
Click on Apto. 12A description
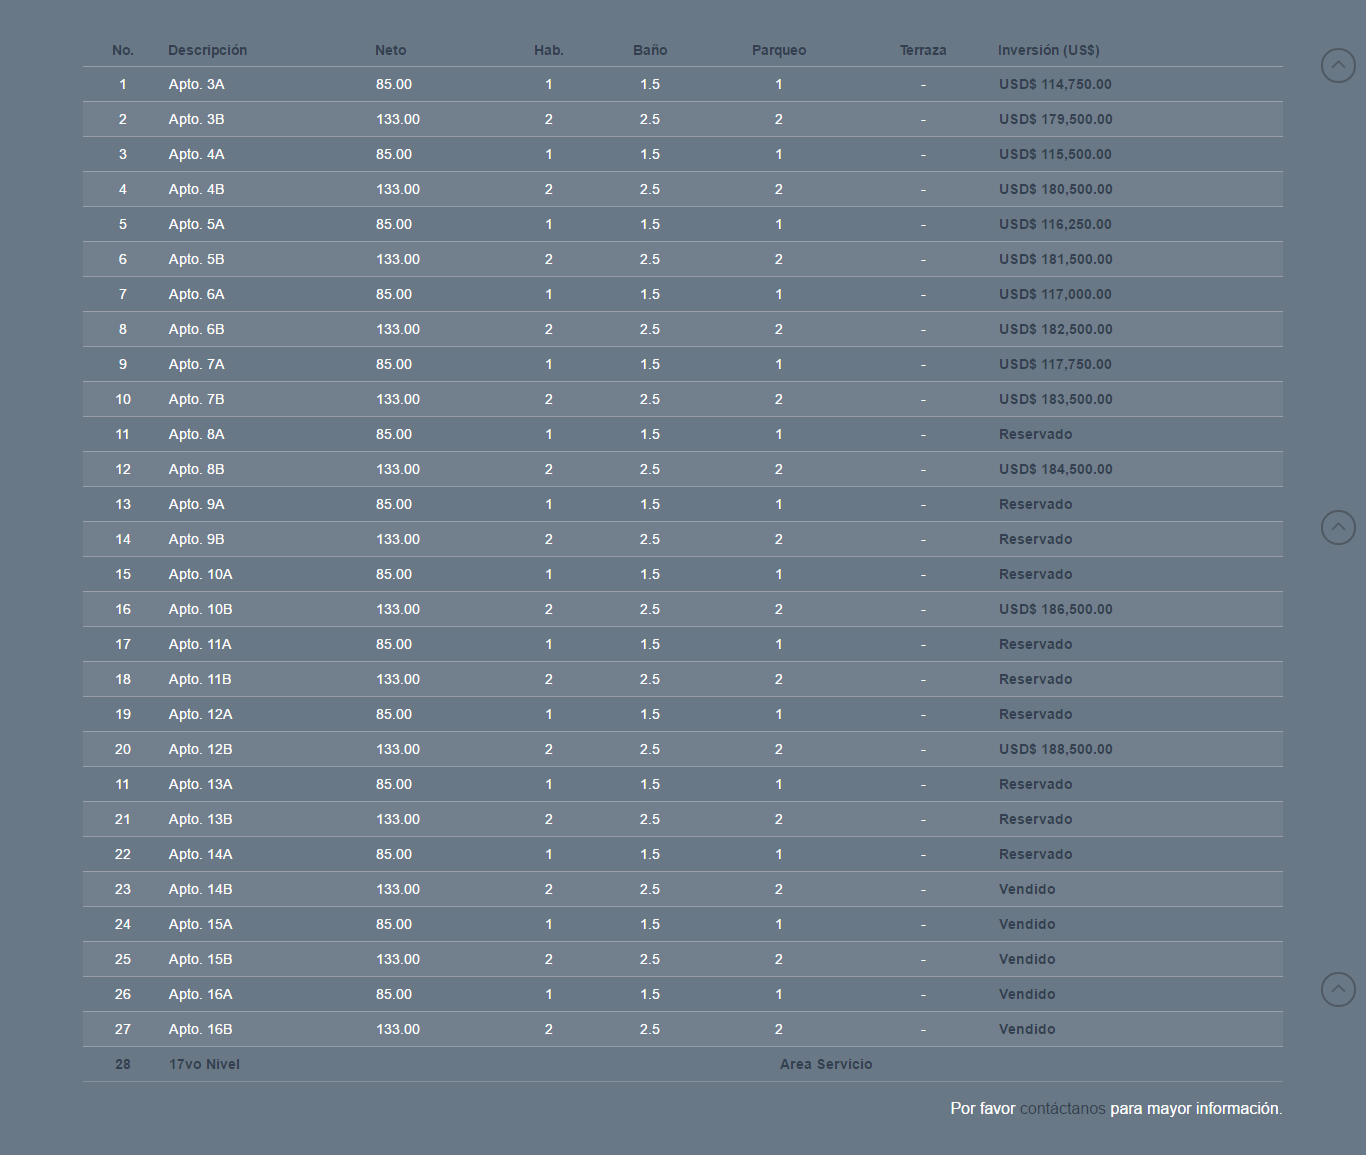click(200, 715)
